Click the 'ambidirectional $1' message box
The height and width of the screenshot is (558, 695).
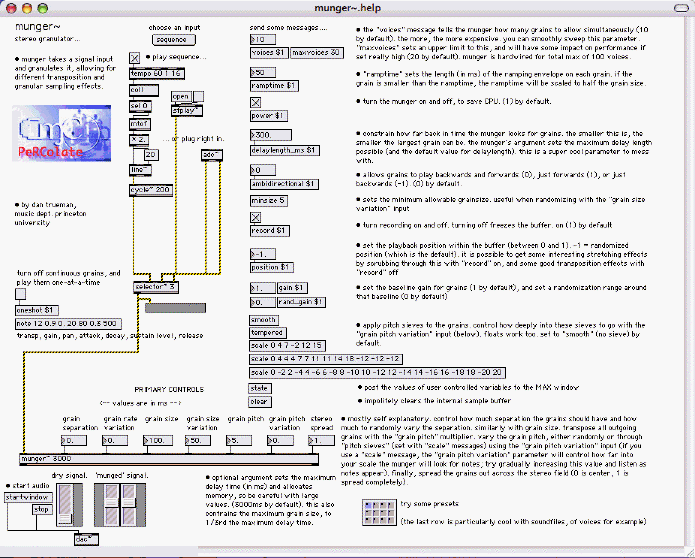tap(284, 183)
